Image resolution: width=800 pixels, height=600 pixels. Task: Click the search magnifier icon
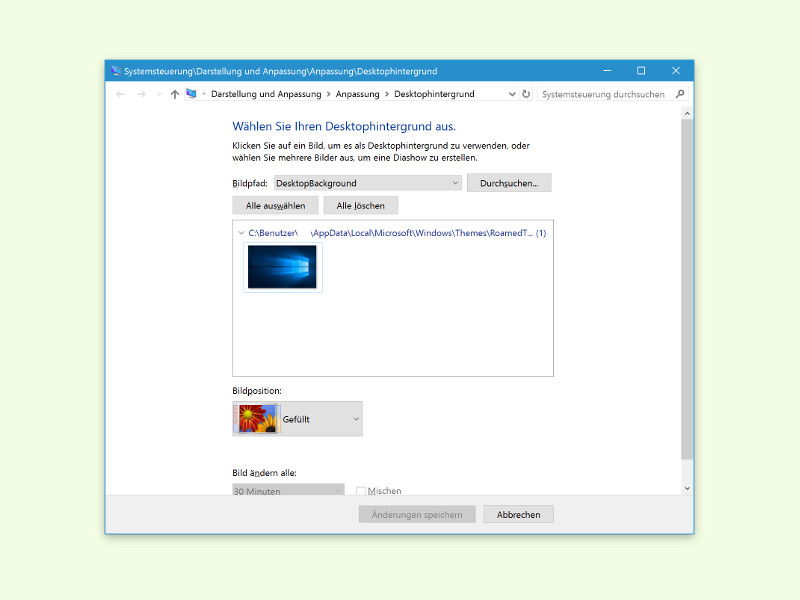pos(680,94)
